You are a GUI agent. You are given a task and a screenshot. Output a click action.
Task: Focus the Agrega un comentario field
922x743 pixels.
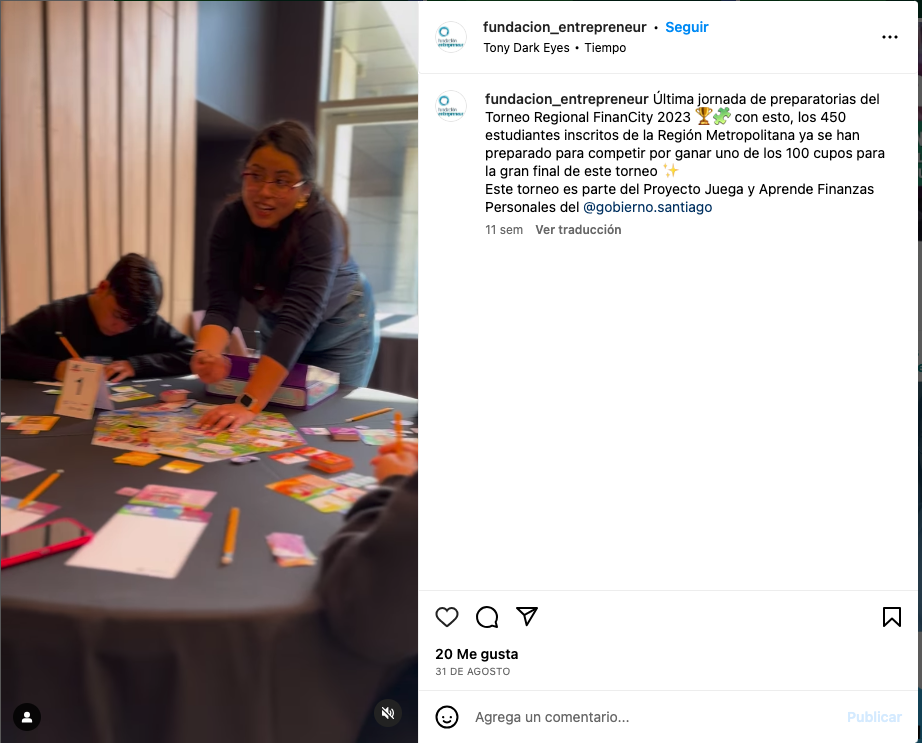pos(656,717)
